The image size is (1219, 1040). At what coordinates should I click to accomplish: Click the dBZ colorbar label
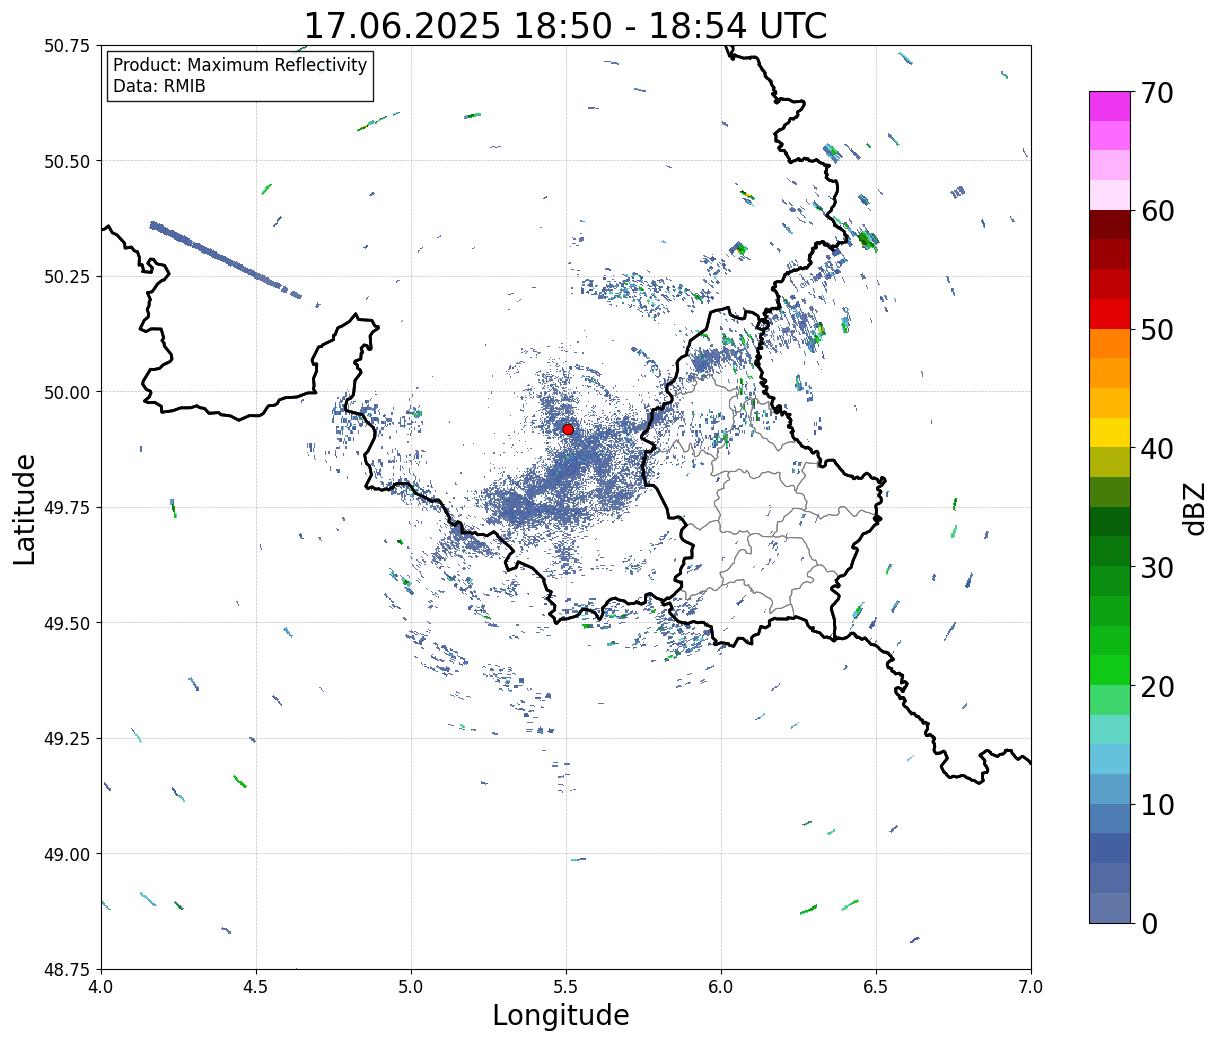pyautogui.click(x=1195, y=508)
